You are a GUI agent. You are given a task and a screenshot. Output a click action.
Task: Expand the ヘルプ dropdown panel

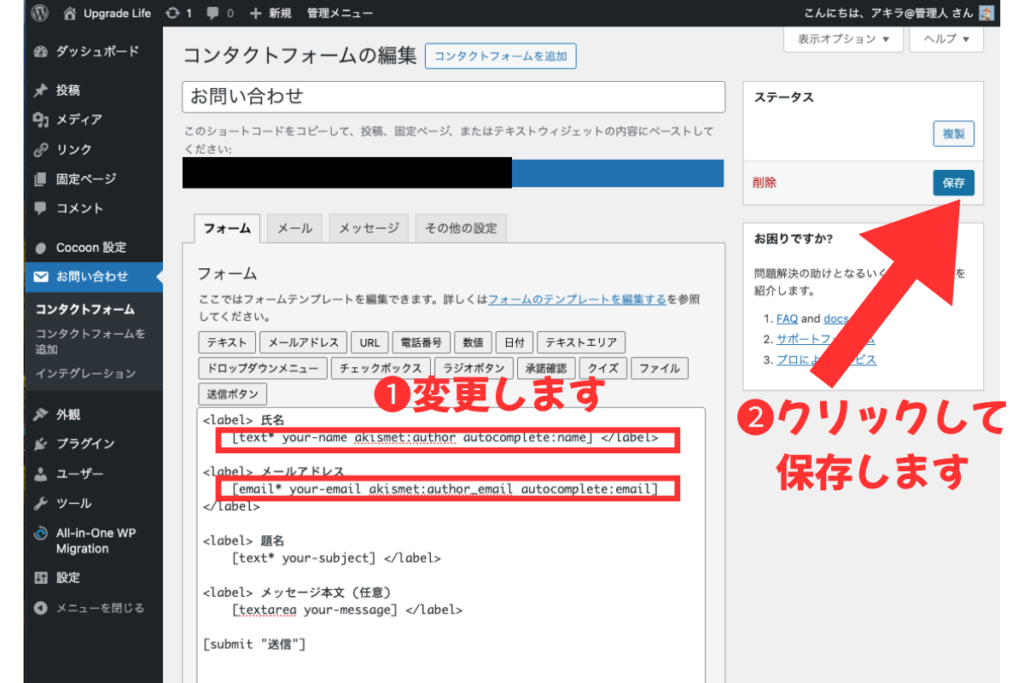click(x=946, y=39)
